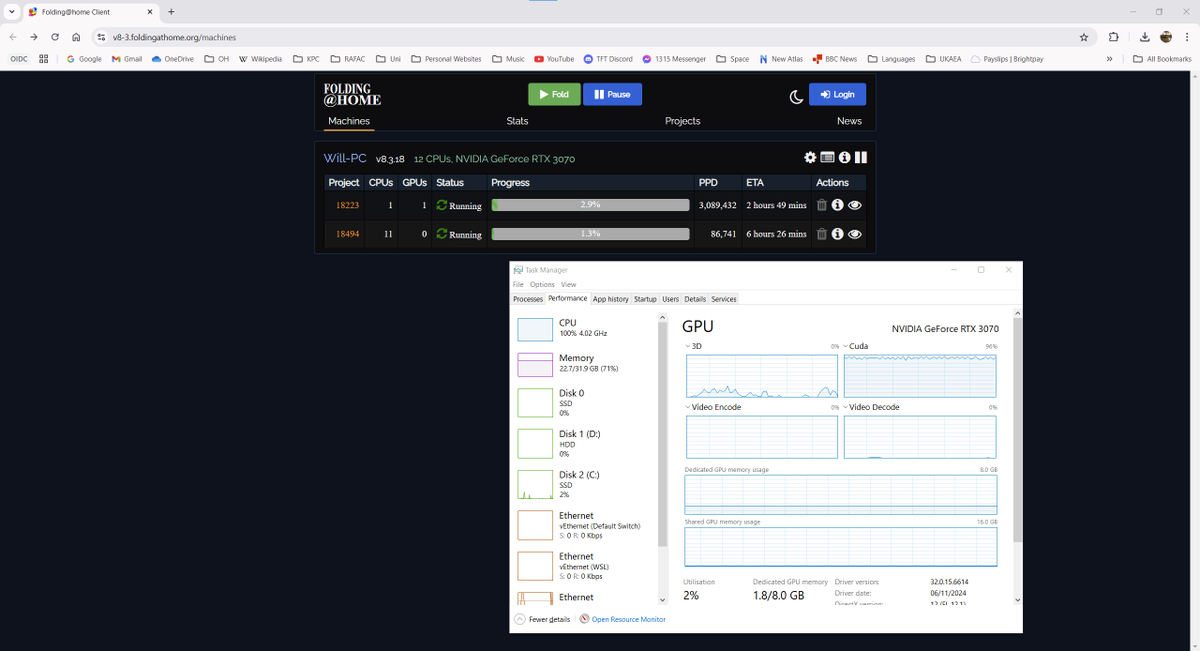Open machine settings gear for Will-PC
1200x651 pixels.
(810, 158)
